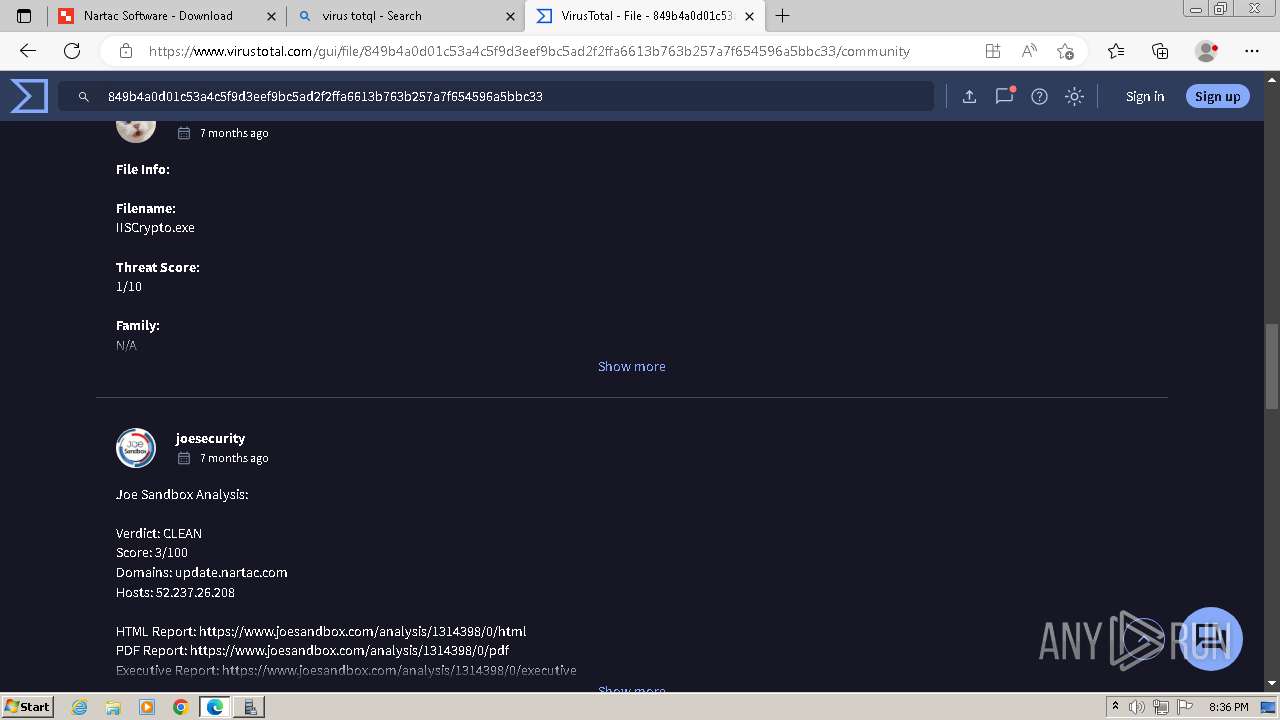Open the browser tab actions menu icon
Screen dimensions: 1280x720
click(24, 16)
